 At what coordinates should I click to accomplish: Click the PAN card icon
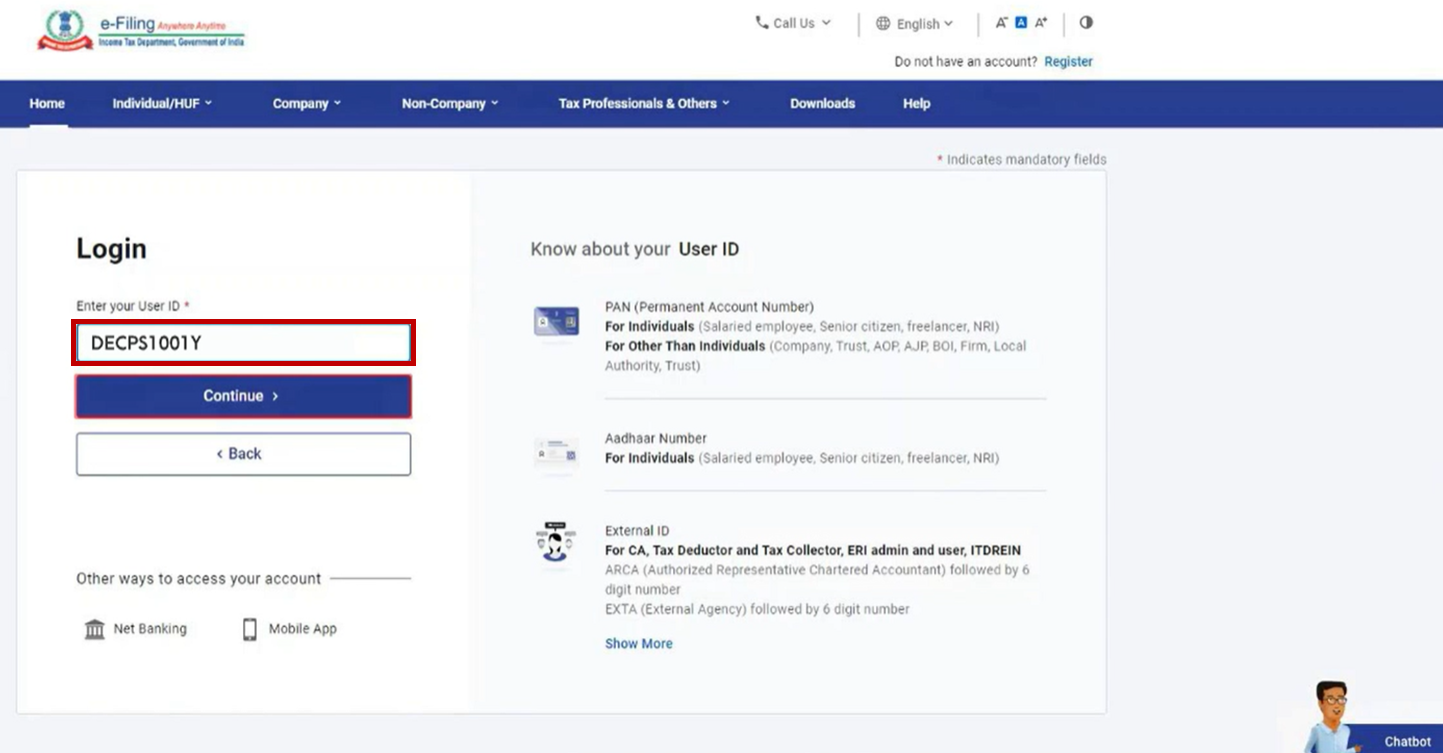tap(556, 321)
